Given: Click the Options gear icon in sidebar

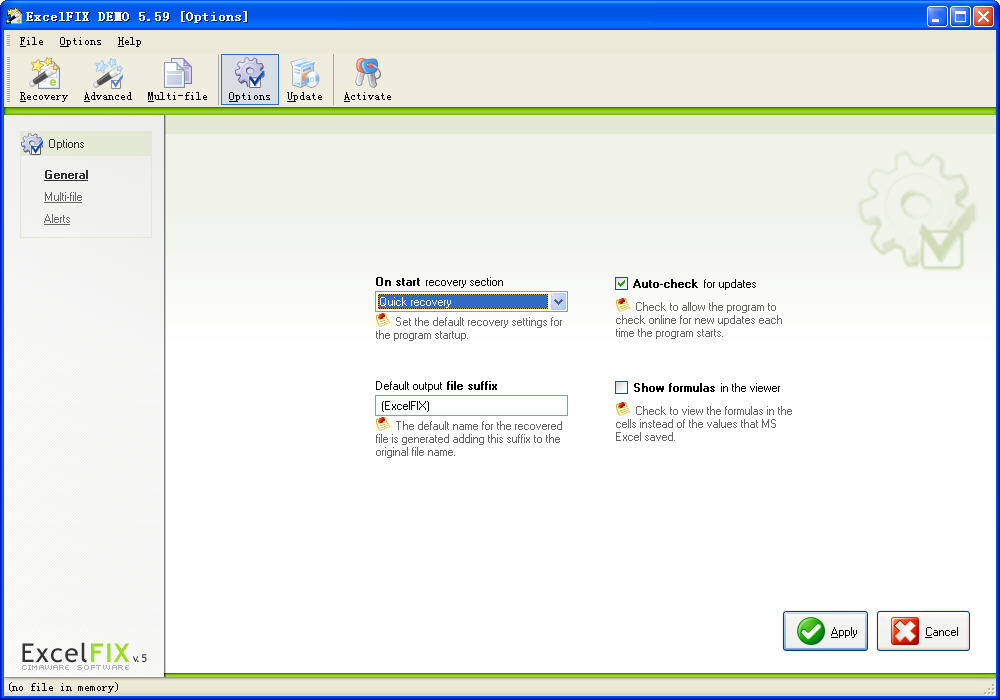Looking at the screenshot, I should [32, 144].
